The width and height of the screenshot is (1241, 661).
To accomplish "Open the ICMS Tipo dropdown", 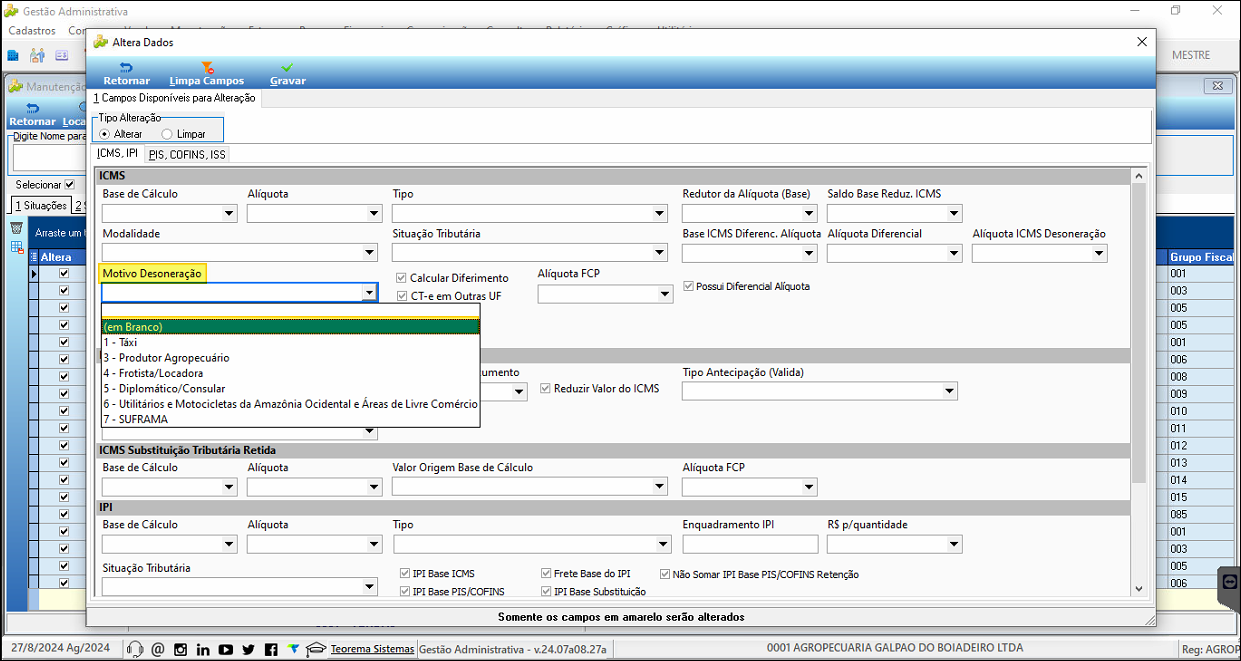I will click(x=659, y=213).
